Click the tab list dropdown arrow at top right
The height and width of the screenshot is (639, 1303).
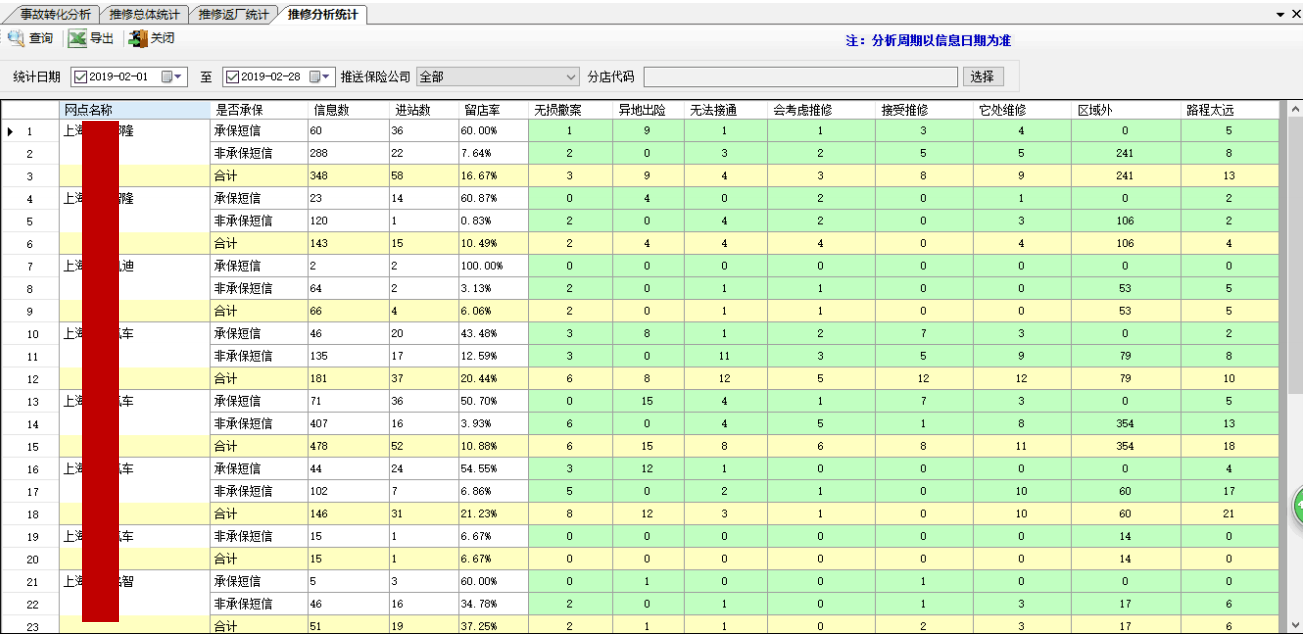point(1281,15)
